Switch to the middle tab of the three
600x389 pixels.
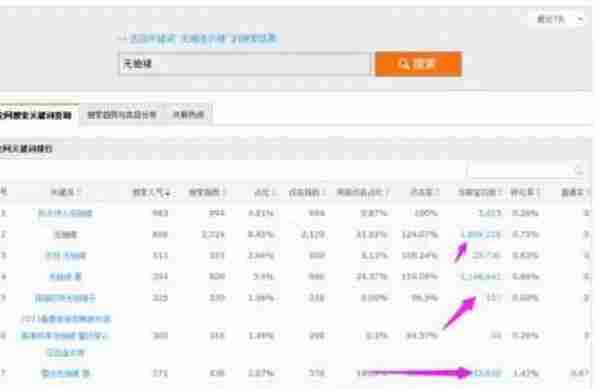pyautogui.click(x=122, y=115)
